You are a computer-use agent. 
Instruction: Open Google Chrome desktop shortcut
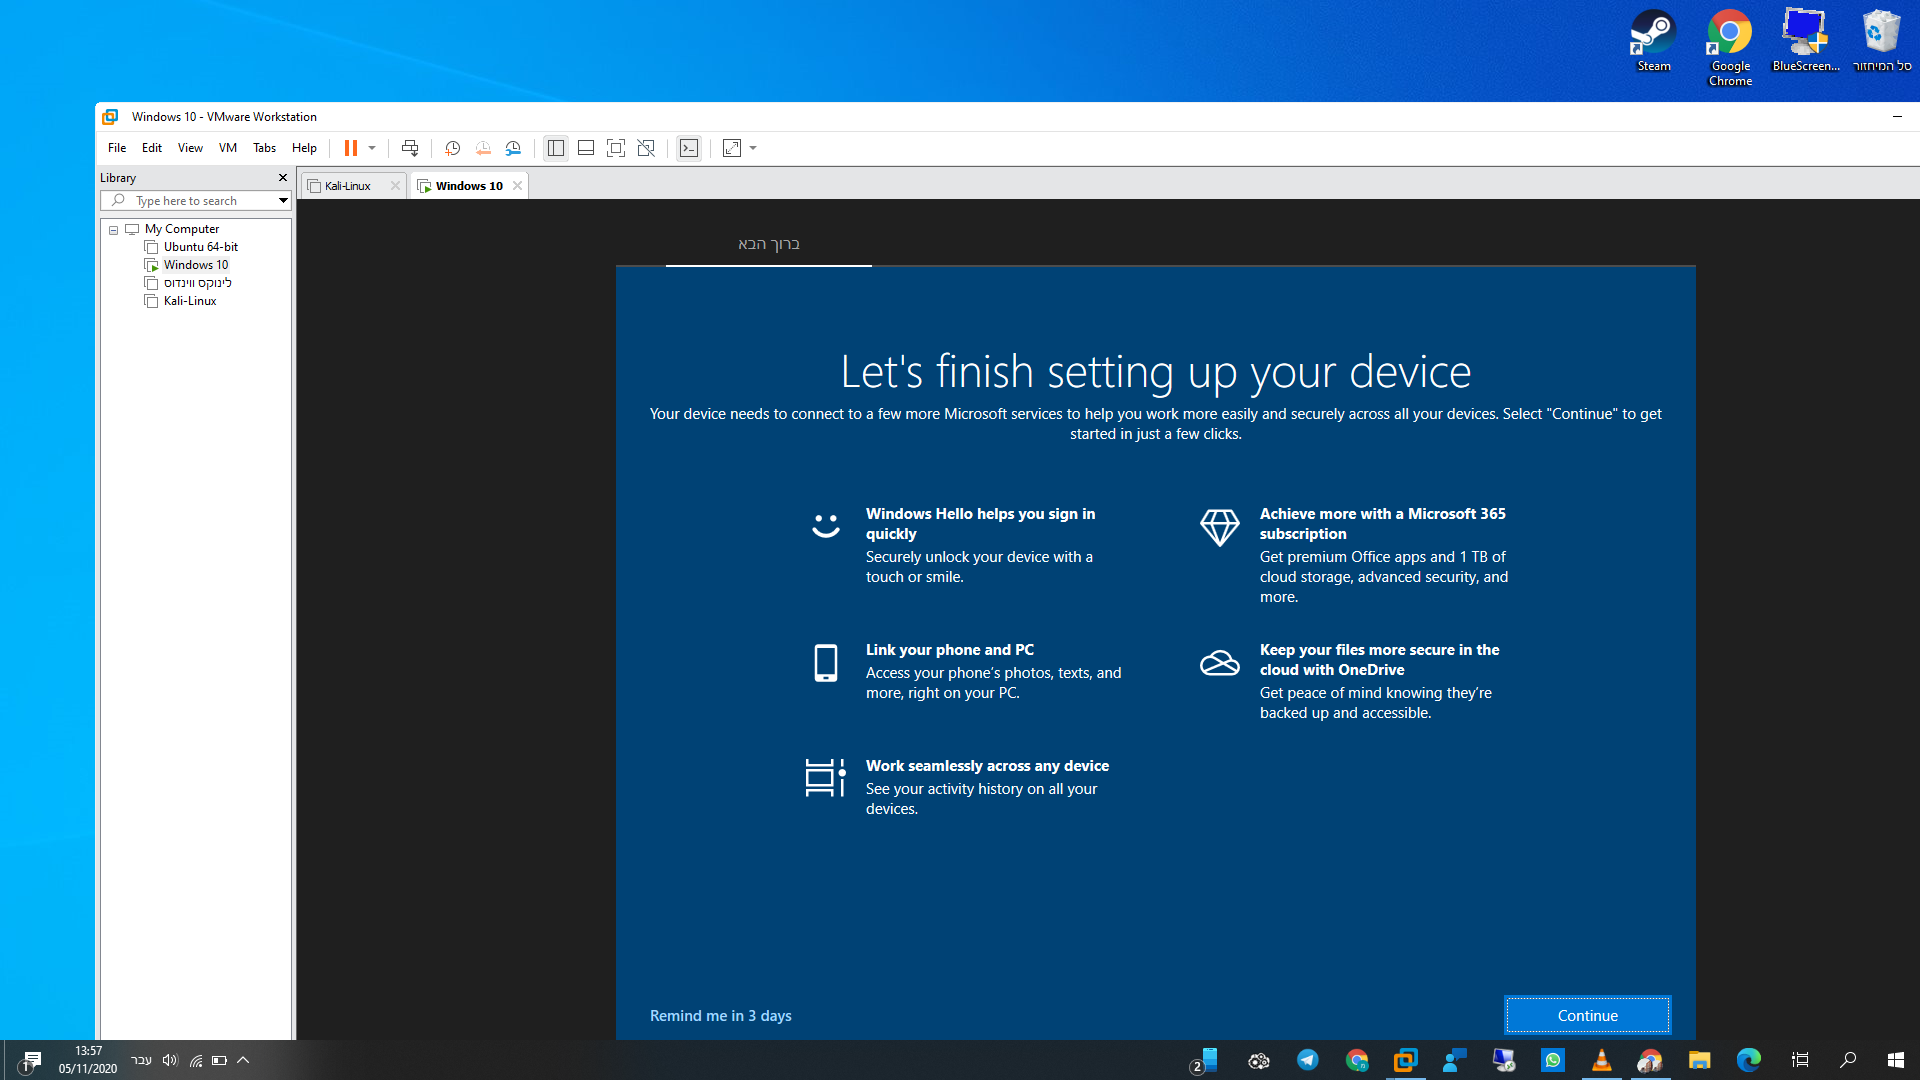pos(1730,48)
